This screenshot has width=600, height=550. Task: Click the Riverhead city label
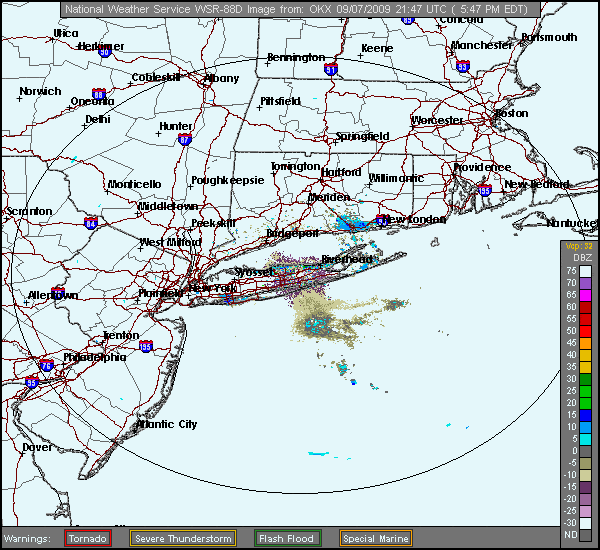(347, 259)
